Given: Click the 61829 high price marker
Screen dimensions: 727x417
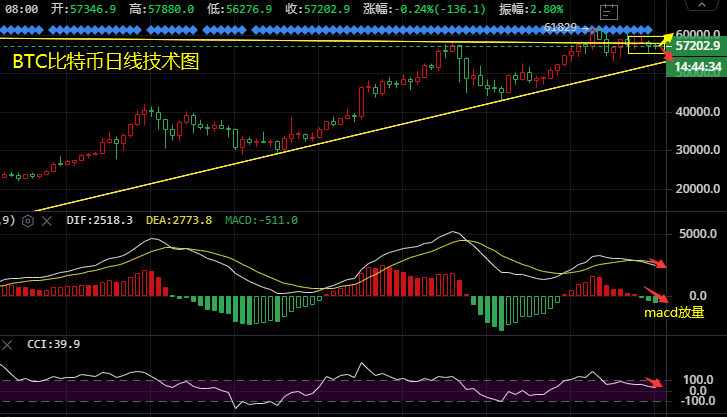Looking at the screenshot, I should 561,27.
